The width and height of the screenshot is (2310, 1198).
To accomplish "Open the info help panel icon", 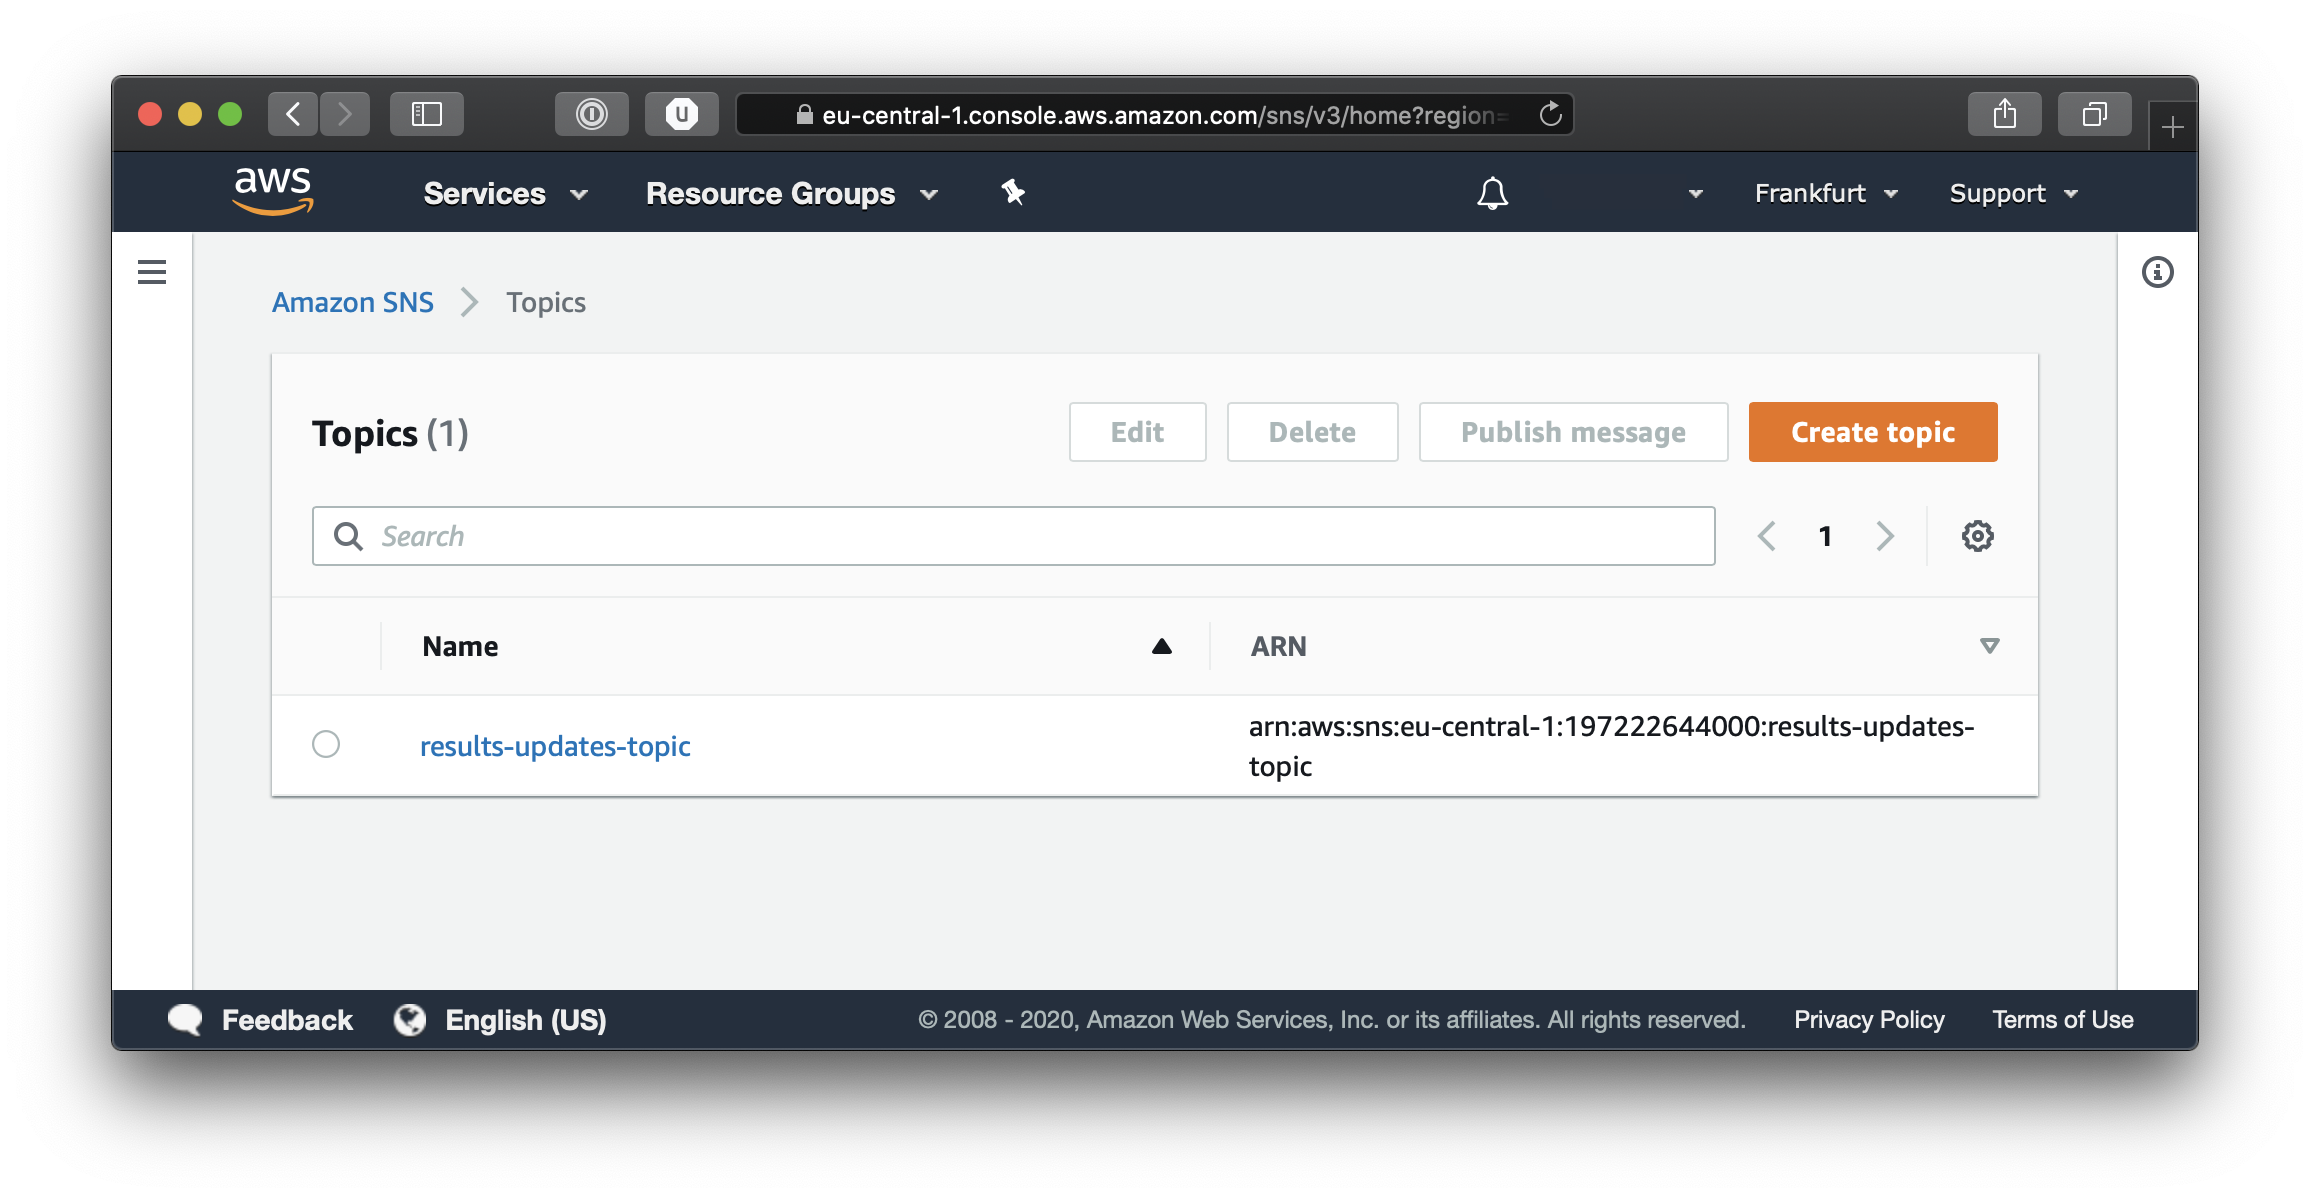I will (x=2157, y=272).
